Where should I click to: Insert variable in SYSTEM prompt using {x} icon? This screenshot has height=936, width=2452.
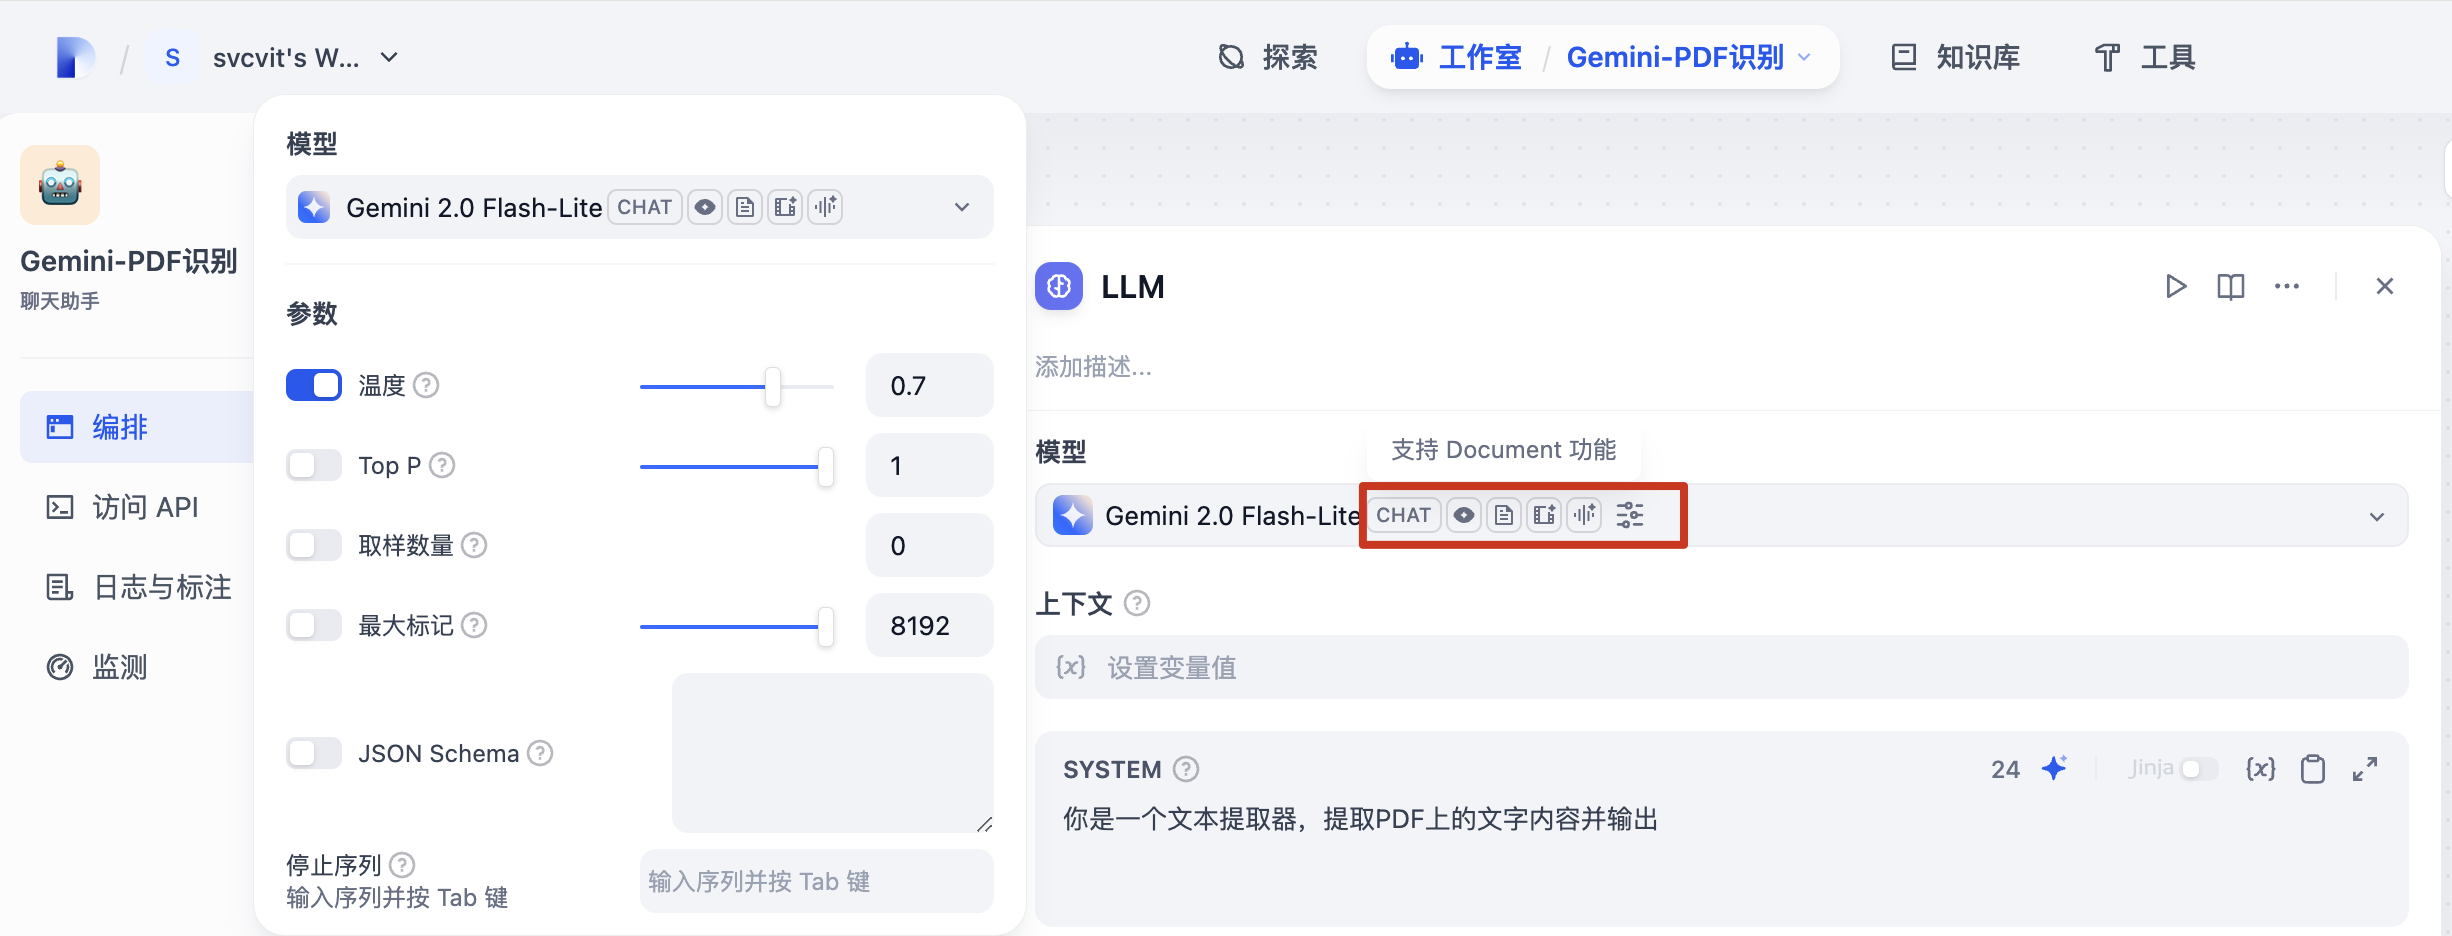tap(2260, 769)
